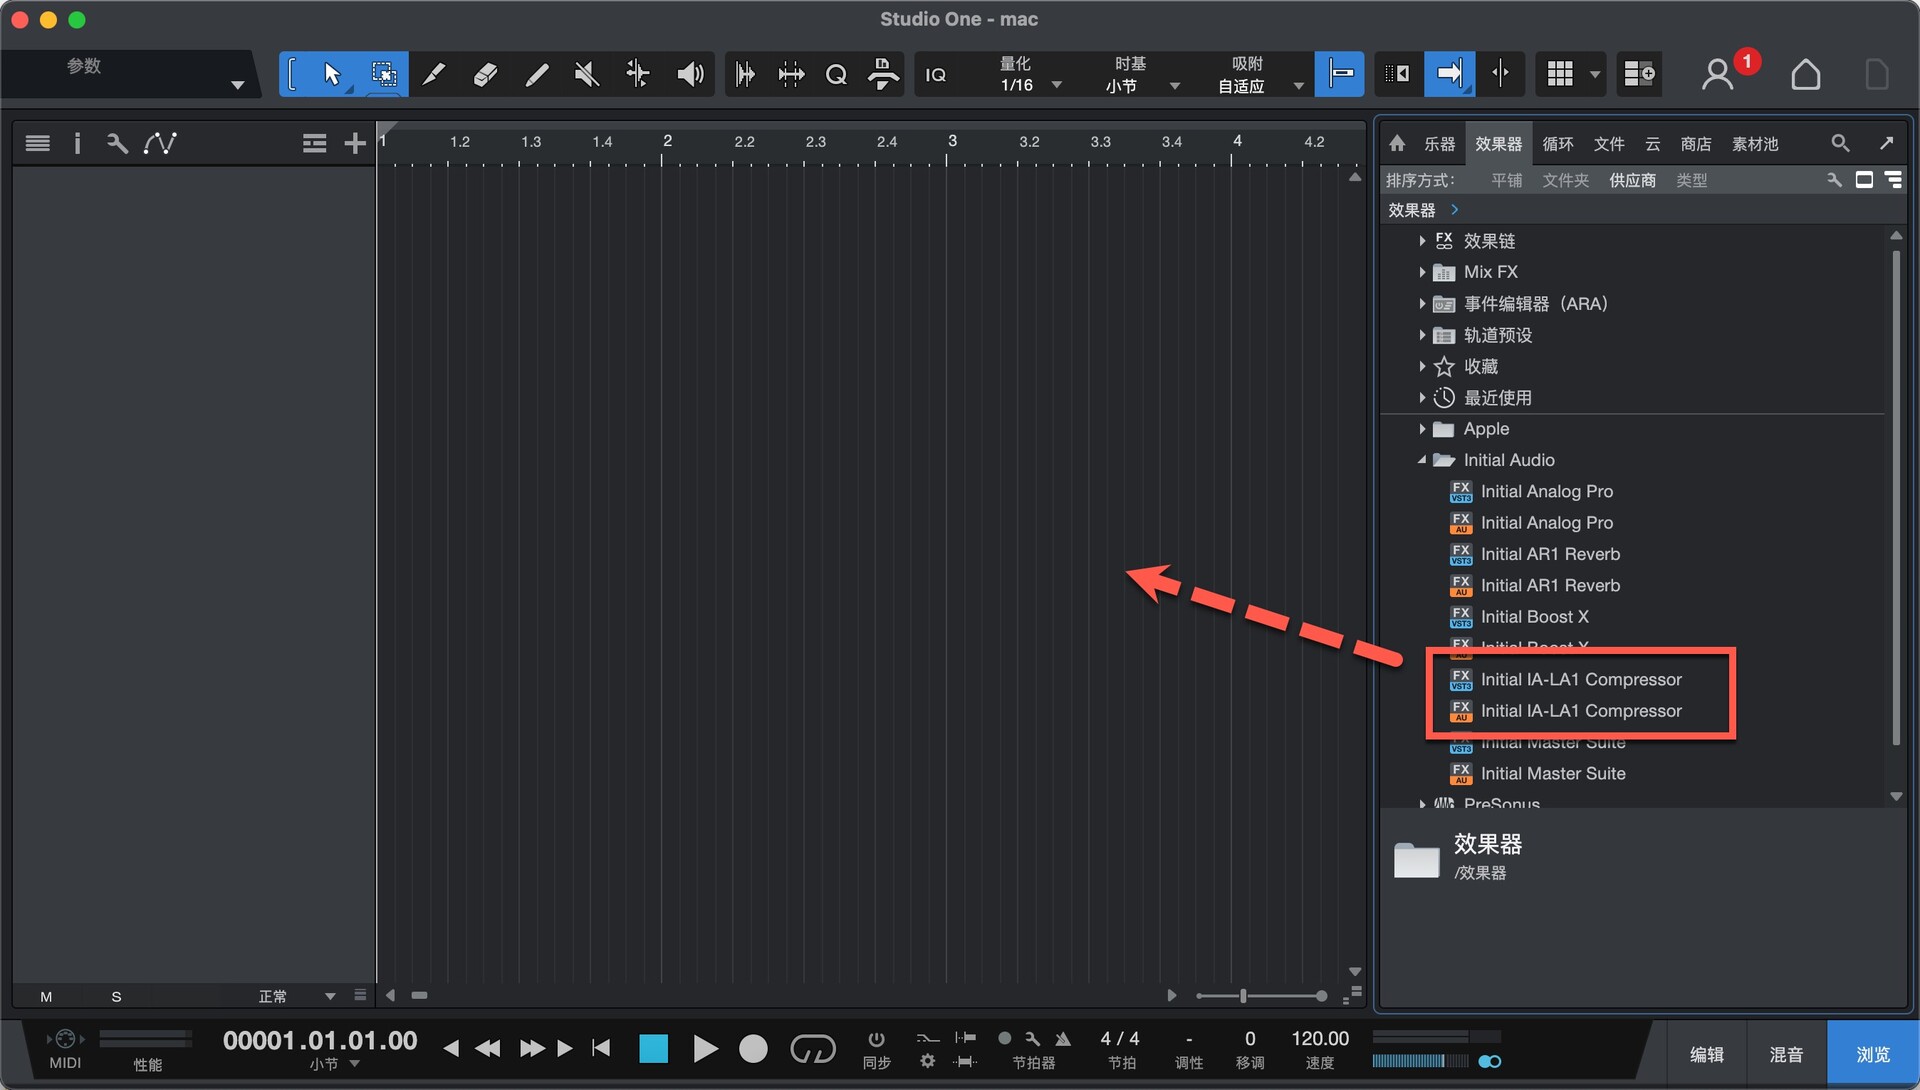
Task: Toggle the global Mute M button
Action: [x=46, y=997]
